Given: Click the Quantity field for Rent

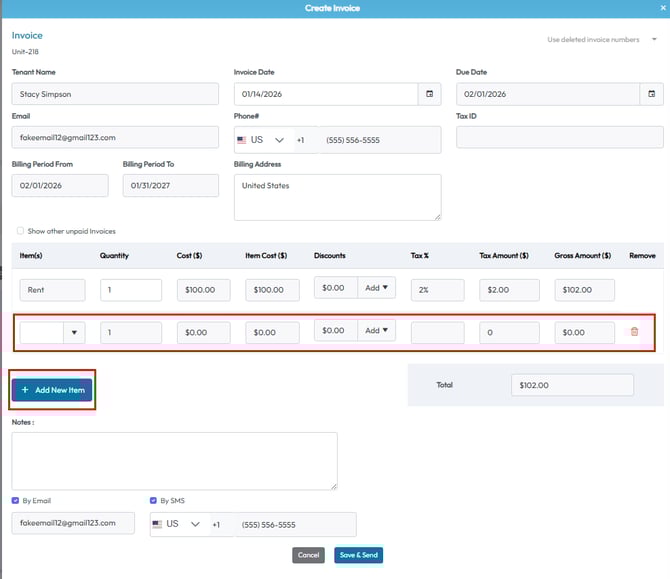Looking at the screenshot, I should (x=131, y=289).
